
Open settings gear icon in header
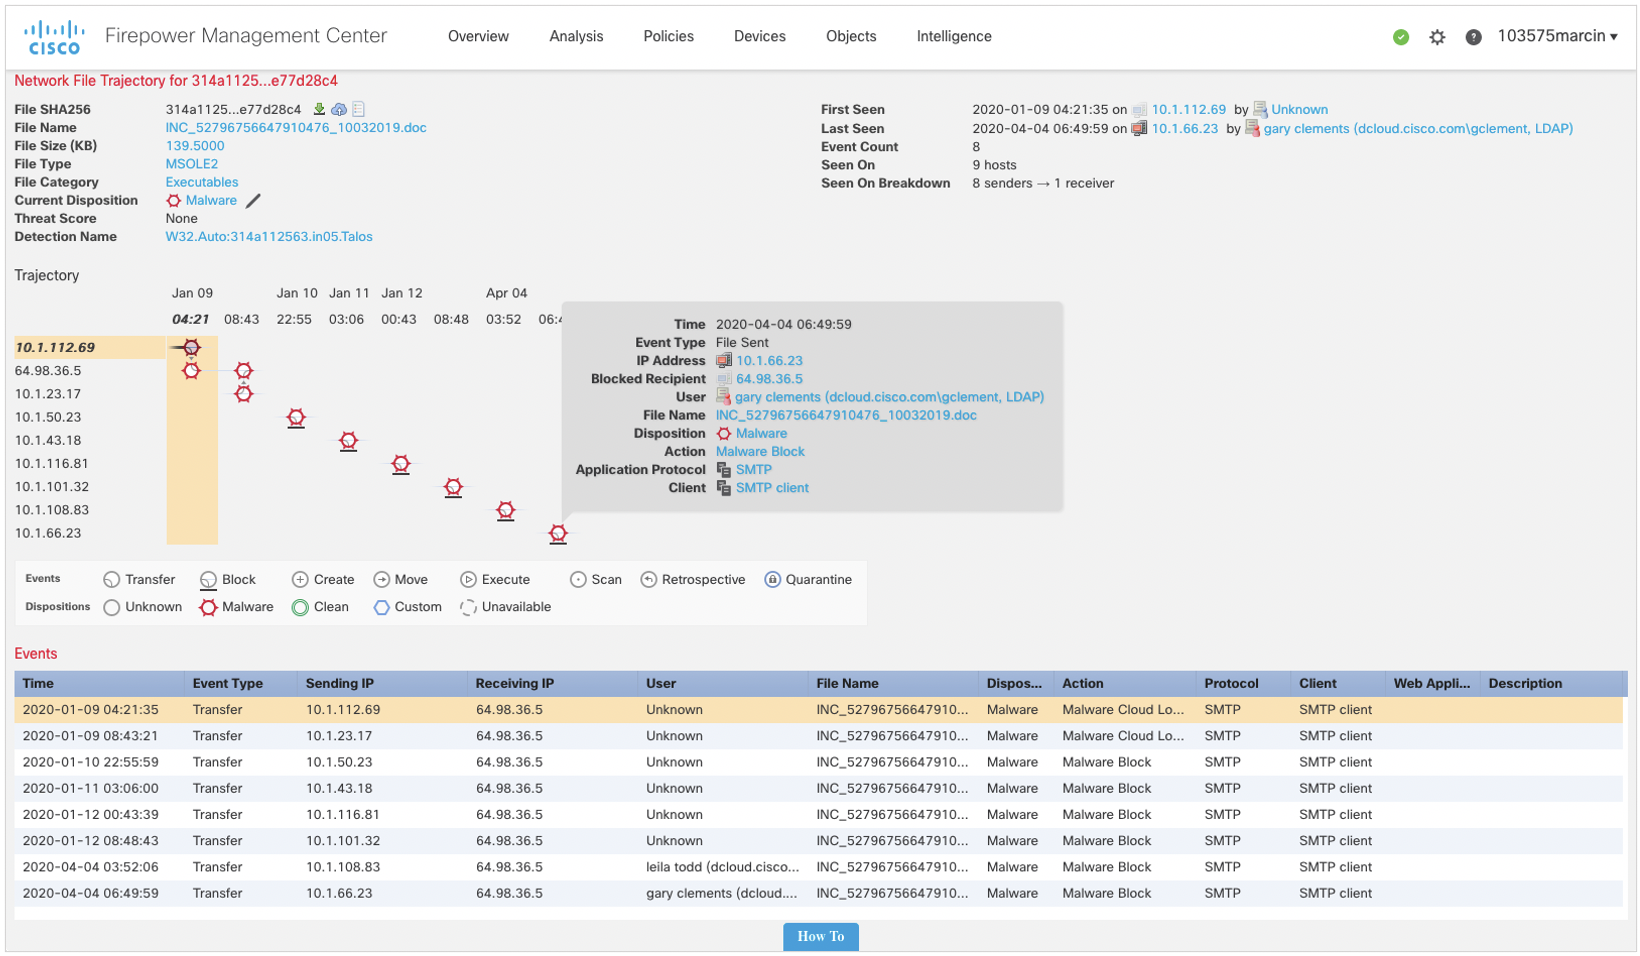[1437, 37]
